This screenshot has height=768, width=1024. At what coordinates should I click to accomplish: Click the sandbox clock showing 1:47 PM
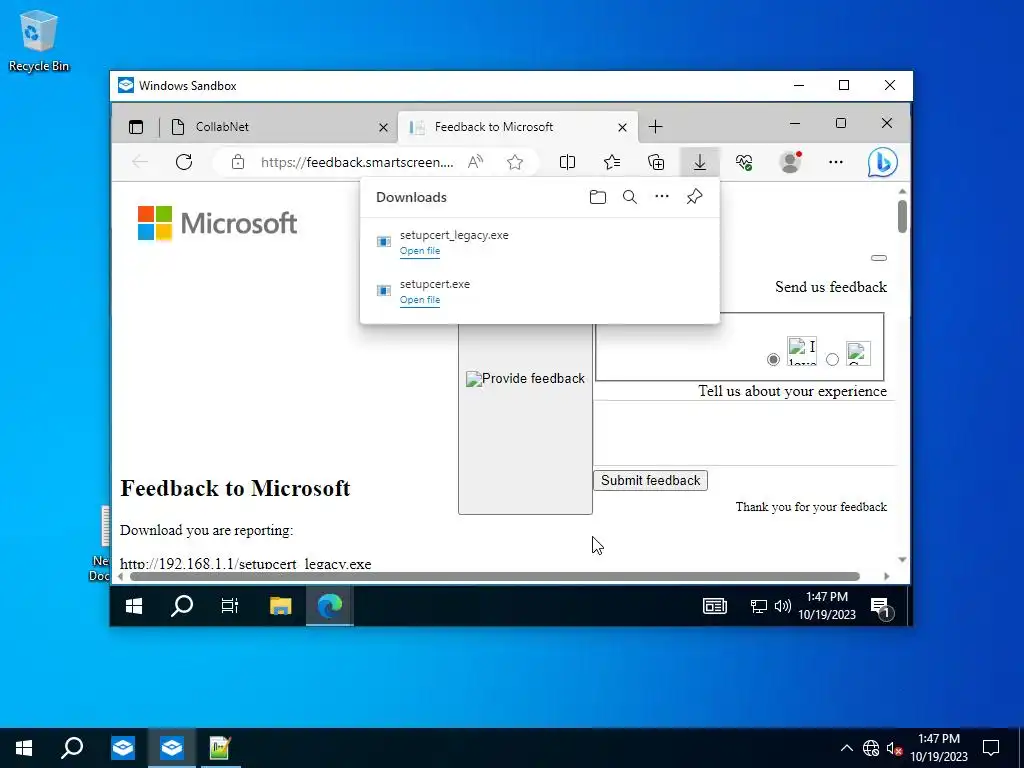(826, 605)
